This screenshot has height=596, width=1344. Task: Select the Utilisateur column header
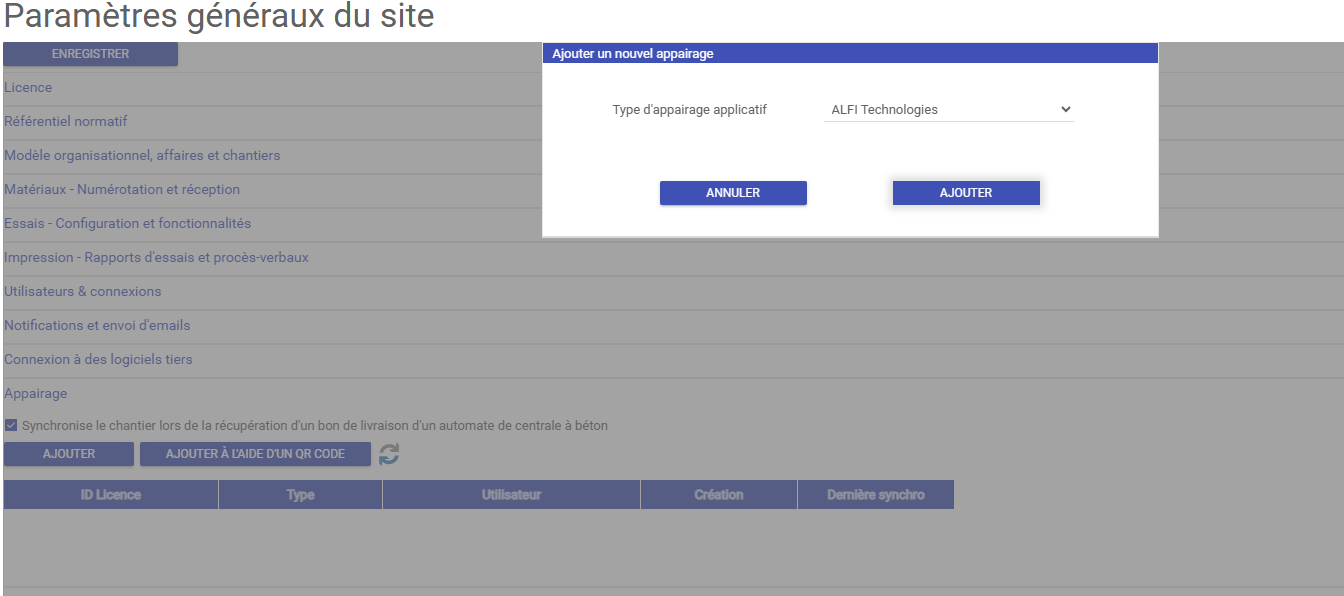point(511,495)
